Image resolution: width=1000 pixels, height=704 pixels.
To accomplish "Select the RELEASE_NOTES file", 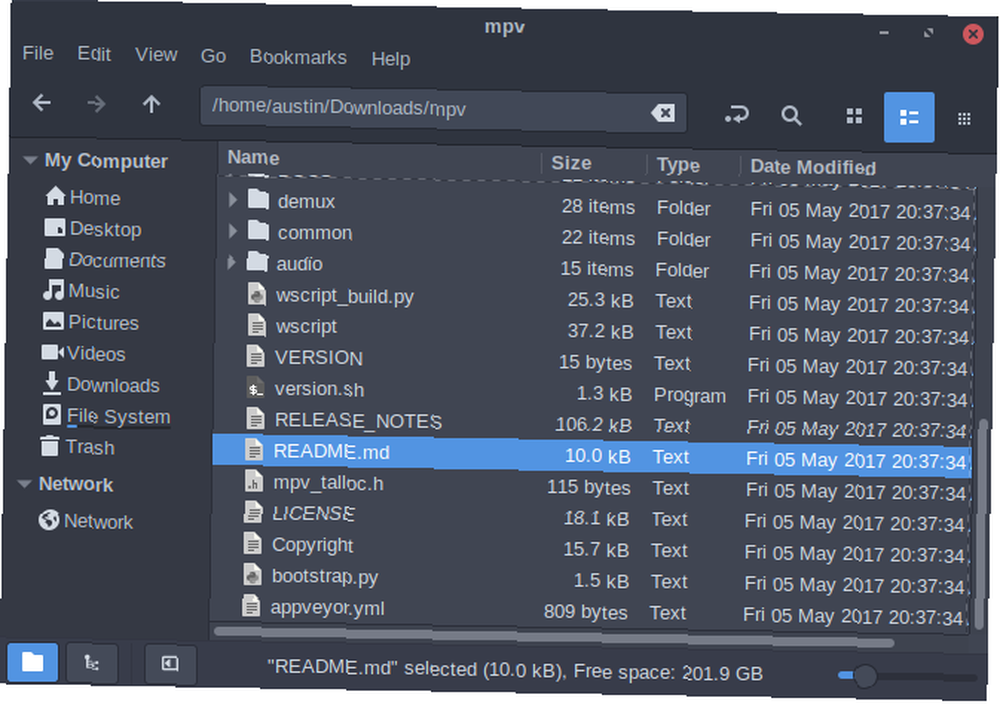I will pos(358,420).
